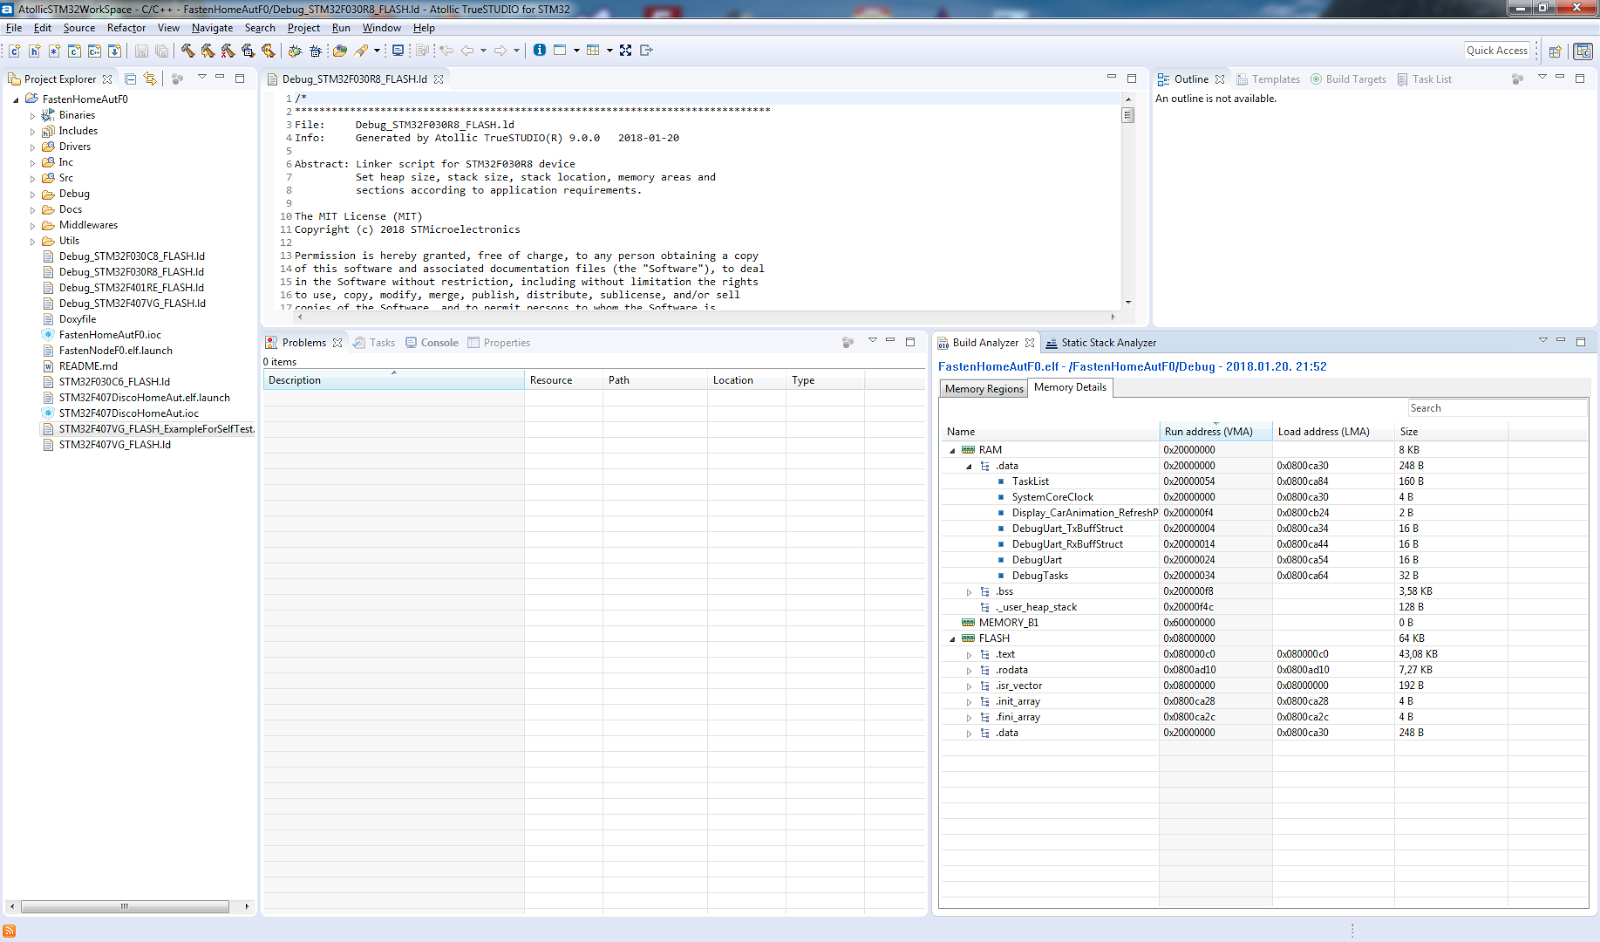This screenshot has width=1600, height=942.
Task: Maximize the Build Analyzer panel
Action: [1581, 341]
